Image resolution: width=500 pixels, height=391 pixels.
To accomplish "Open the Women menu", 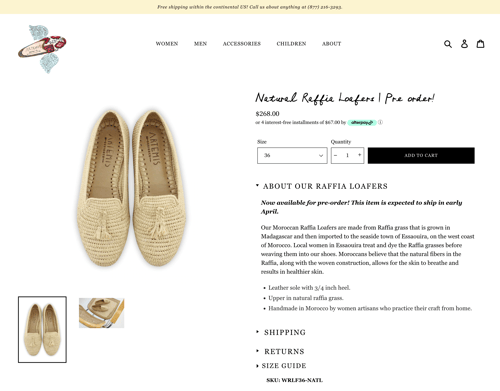I will click(167, 44).
